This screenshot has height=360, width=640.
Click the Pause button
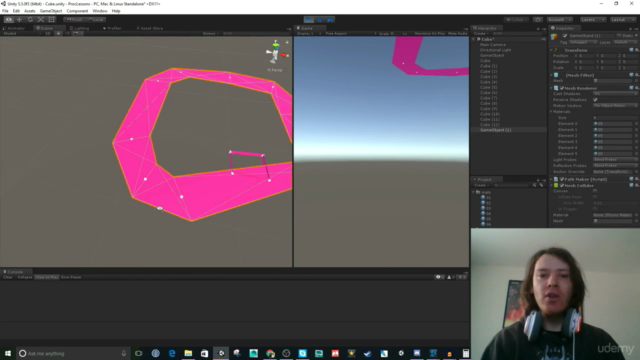tap(320, 20)
